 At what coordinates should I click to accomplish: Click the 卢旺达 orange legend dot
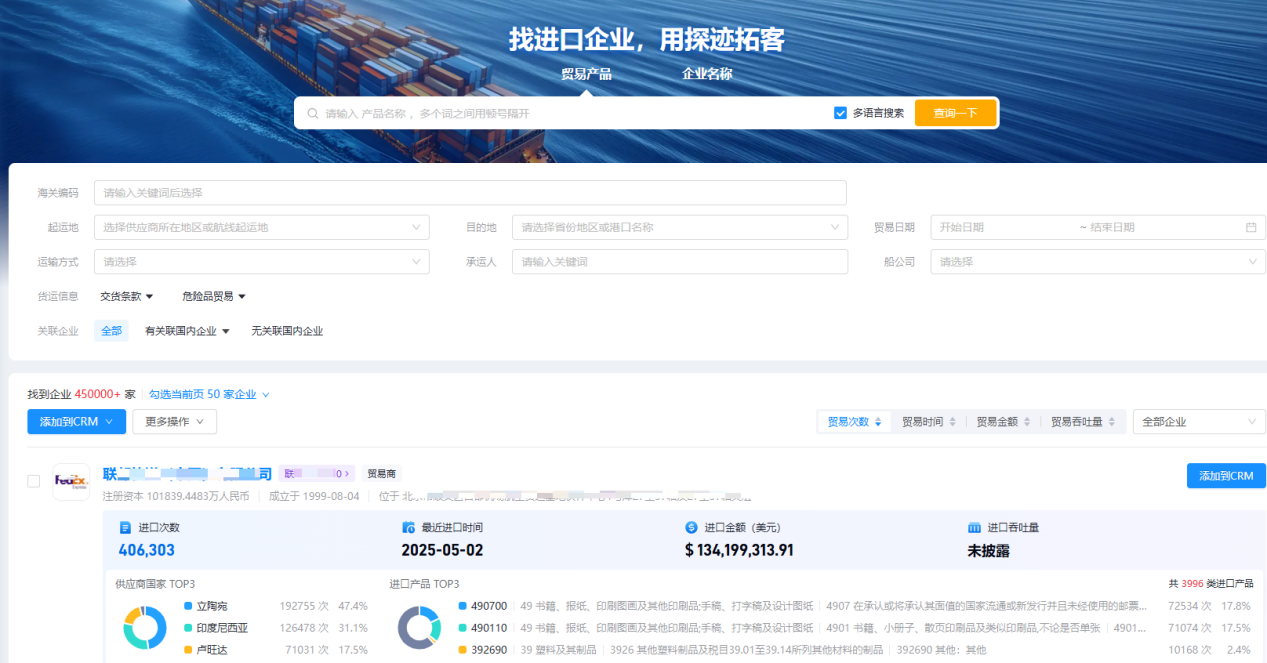[x=188, y=650]
